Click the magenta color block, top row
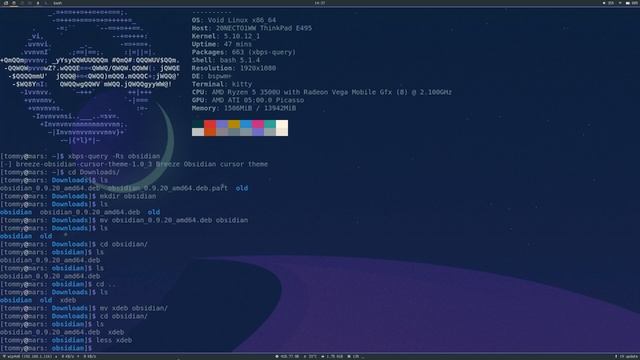Image resolution: width=640 pixels, height=360 pixels. (258, 124)
